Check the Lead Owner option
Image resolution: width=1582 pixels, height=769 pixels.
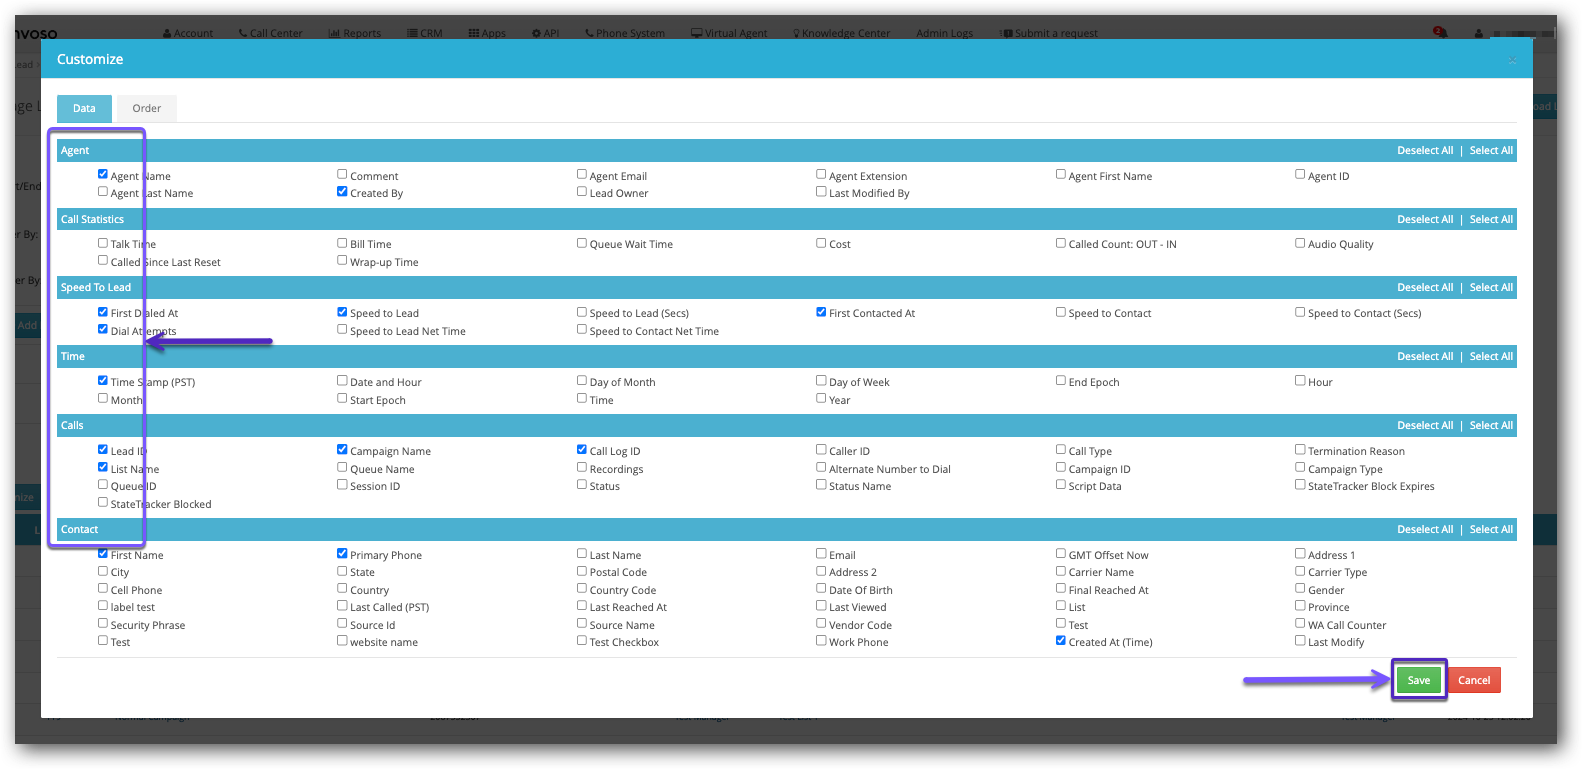coord(582,191)
